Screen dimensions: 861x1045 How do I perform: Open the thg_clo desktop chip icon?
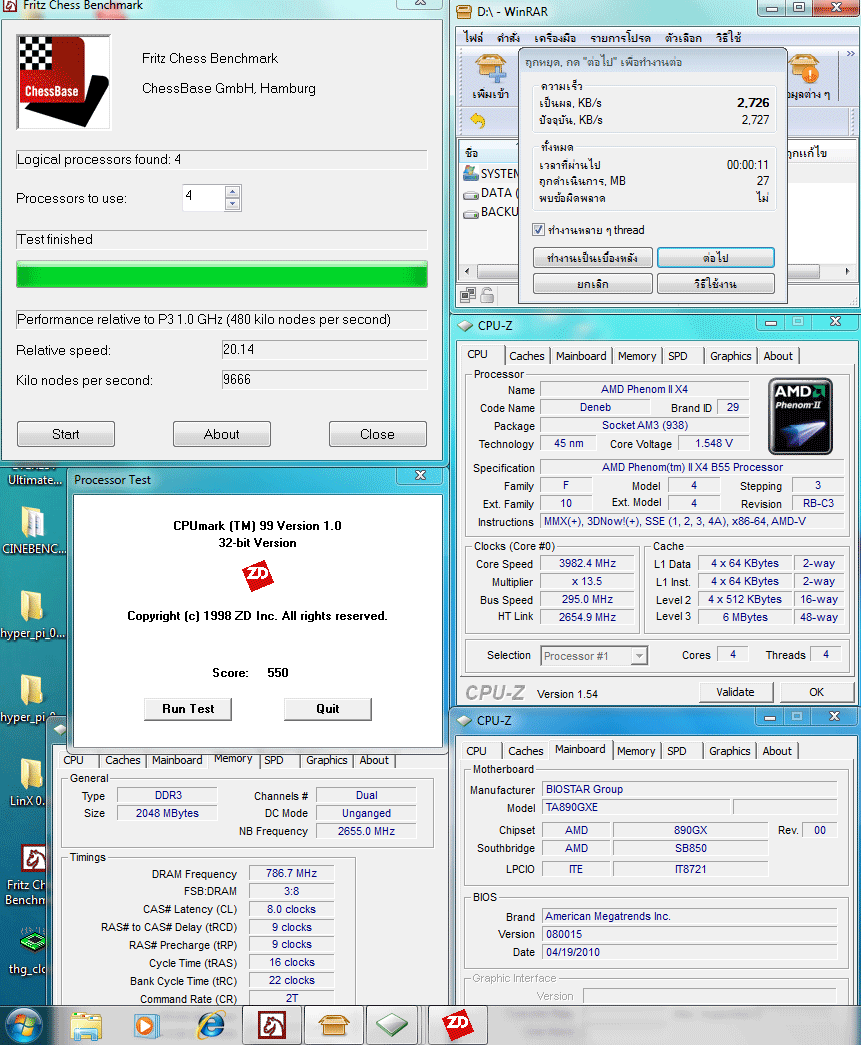point(27,950)
